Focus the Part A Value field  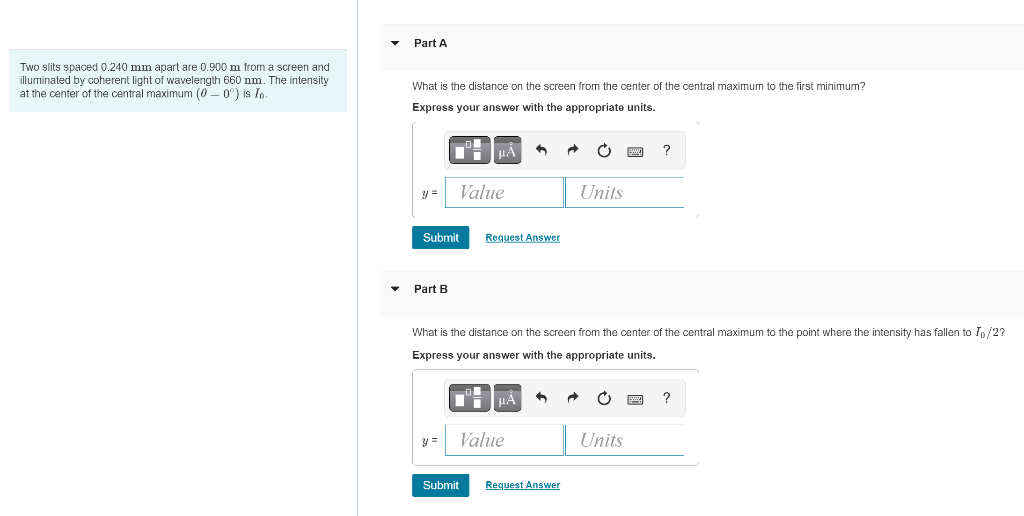pyautogui.click(x=504, y=193)
